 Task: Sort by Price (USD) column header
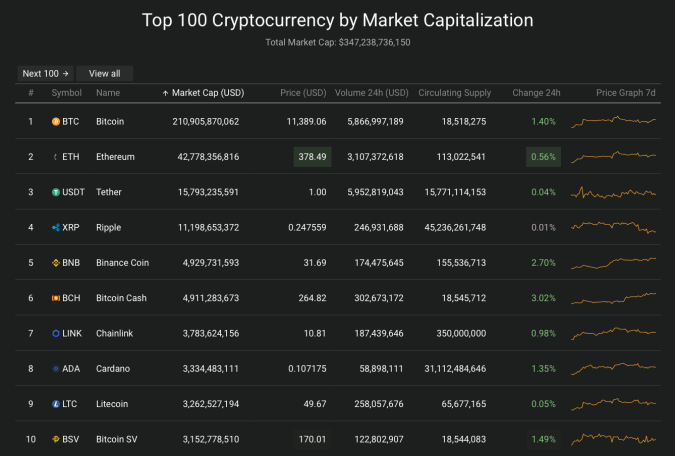[303, 93]
